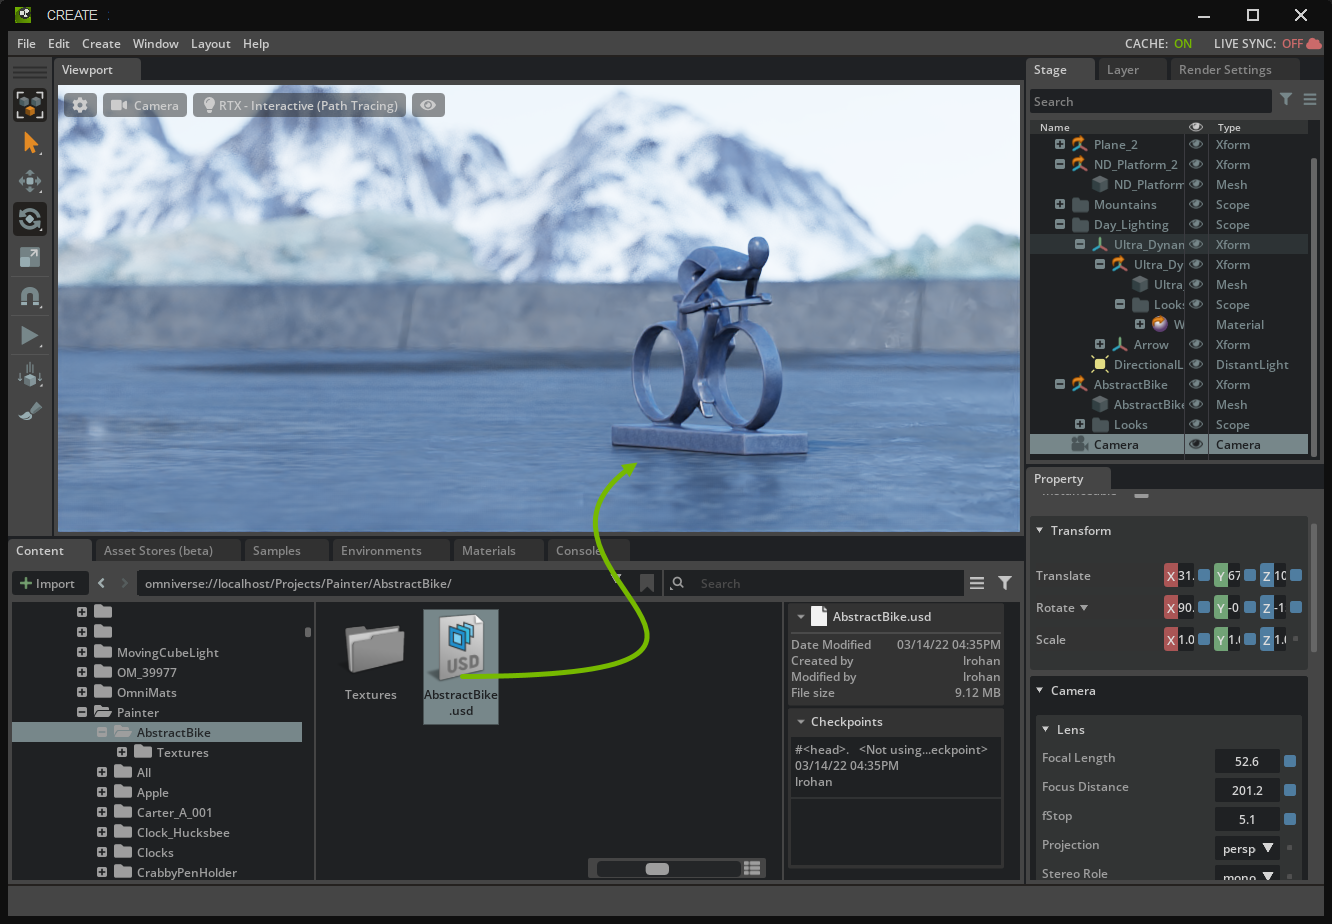Select the AbstractBike.usd file thumbnail
1332x924 pixels.
pyautogui.click(x=461, y=666)
